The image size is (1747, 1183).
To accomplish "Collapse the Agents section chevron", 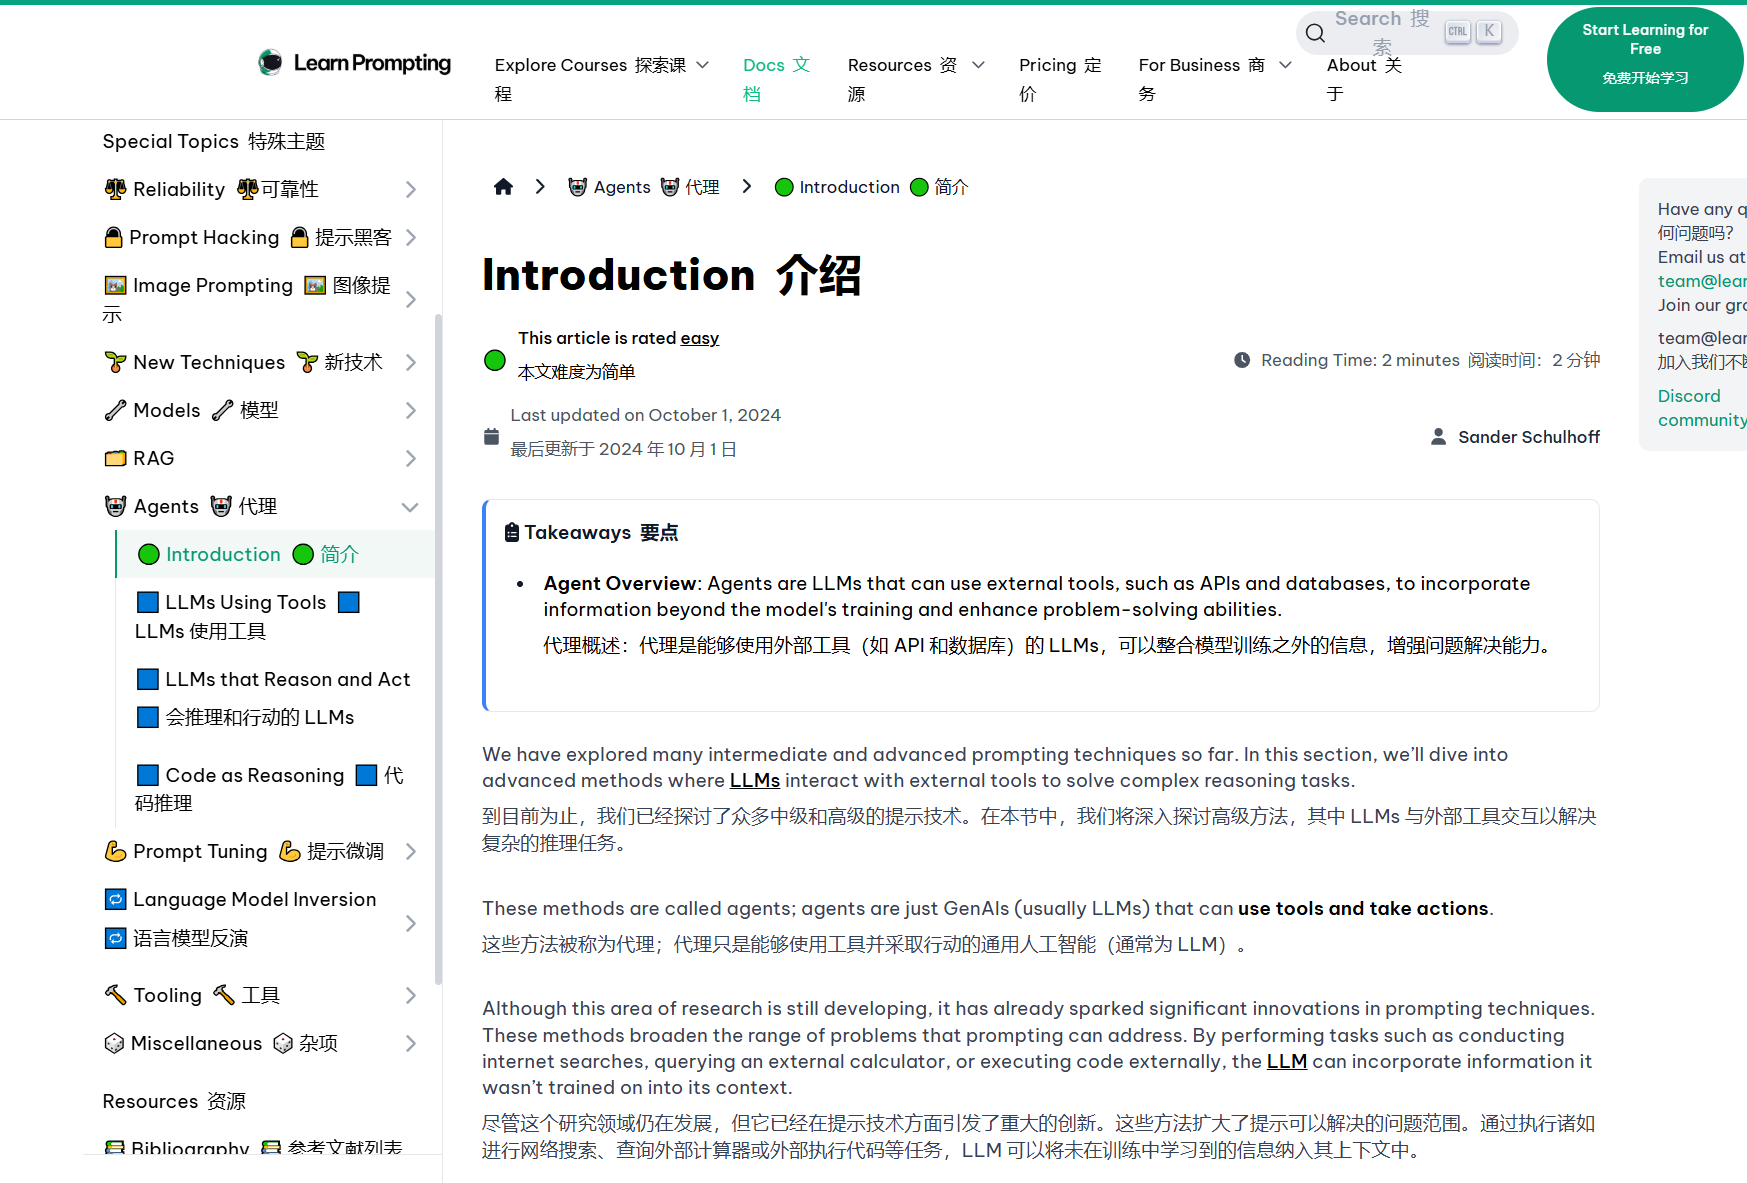I will [x=410, y=507].
